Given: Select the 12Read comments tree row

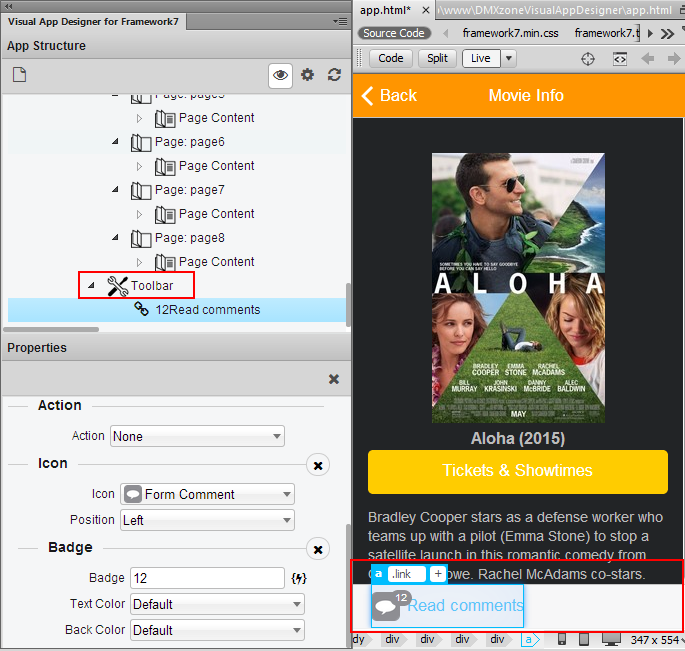Looking at the screenshot, I should 176,310.
